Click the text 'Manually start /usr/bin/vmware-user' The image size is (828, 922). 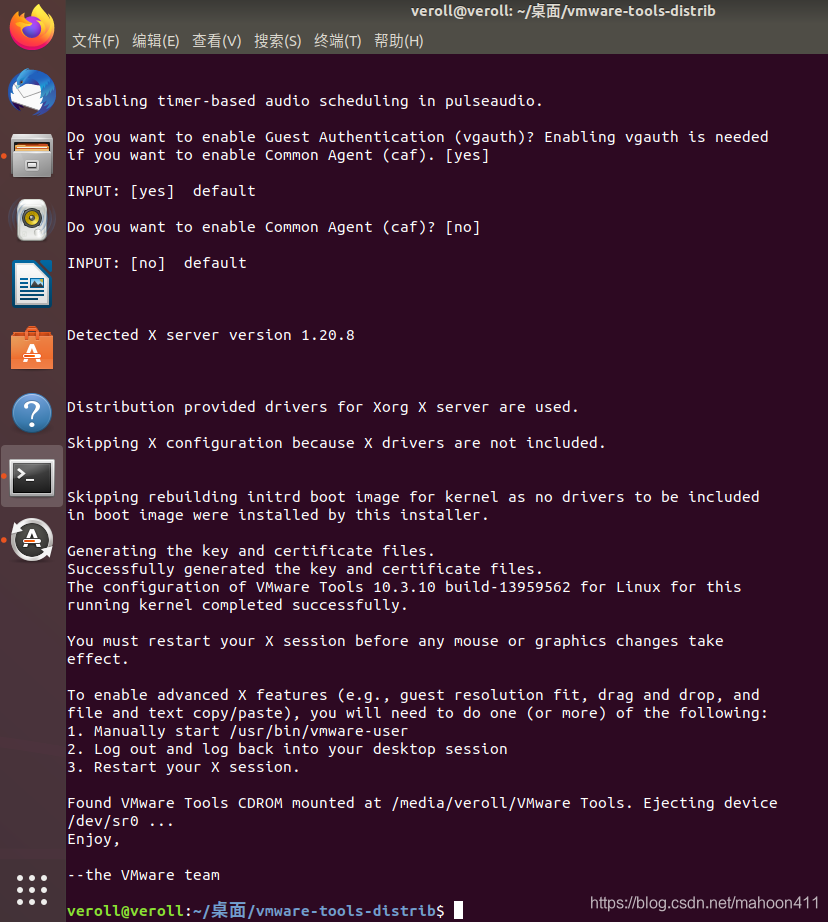251,731
